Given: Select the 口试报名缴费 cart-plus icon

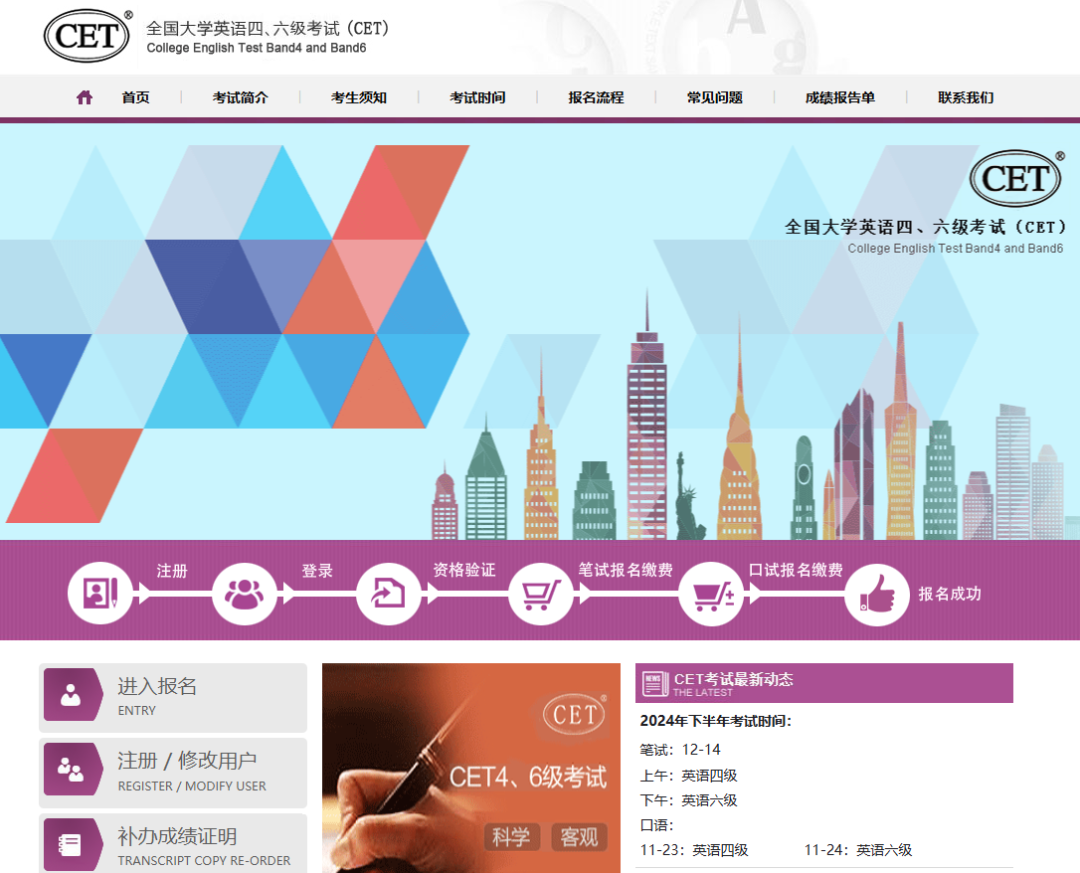Looking at the screenshot, I should point(711,592).
